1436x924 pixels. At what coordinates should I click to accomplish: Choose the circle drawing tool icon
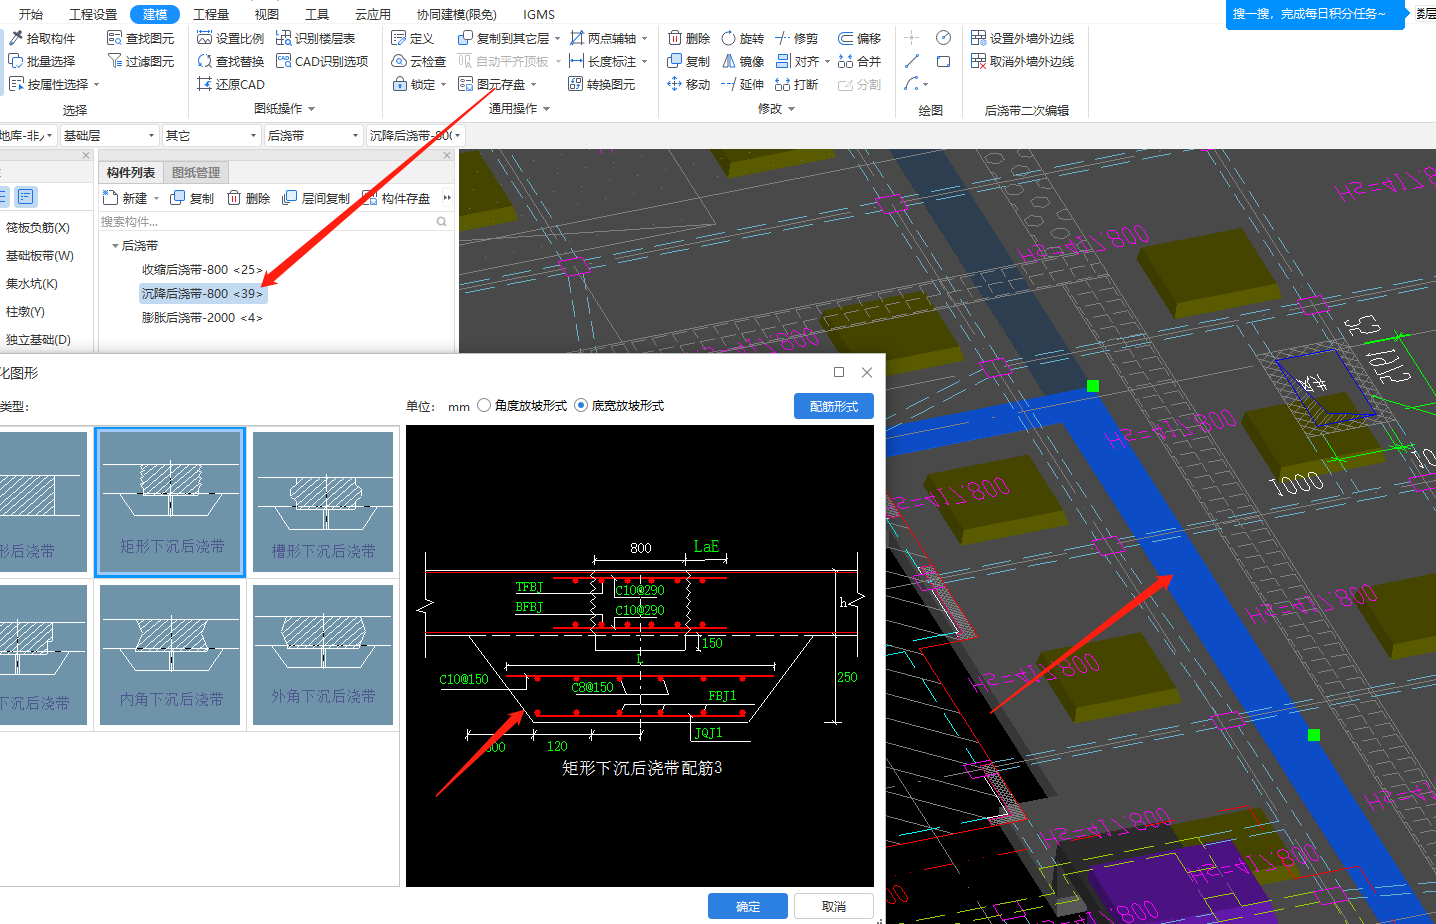point(943,37)
